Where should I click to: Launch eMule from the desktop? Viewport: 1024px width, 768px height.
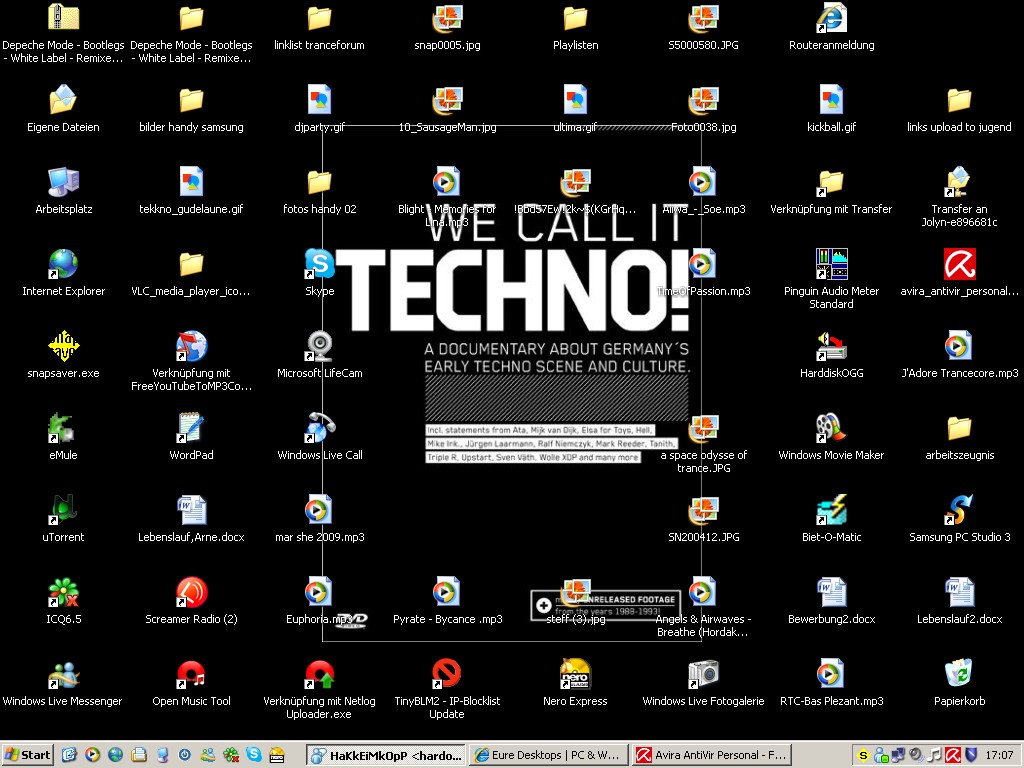pyautogui.click(x=63, y=428)
